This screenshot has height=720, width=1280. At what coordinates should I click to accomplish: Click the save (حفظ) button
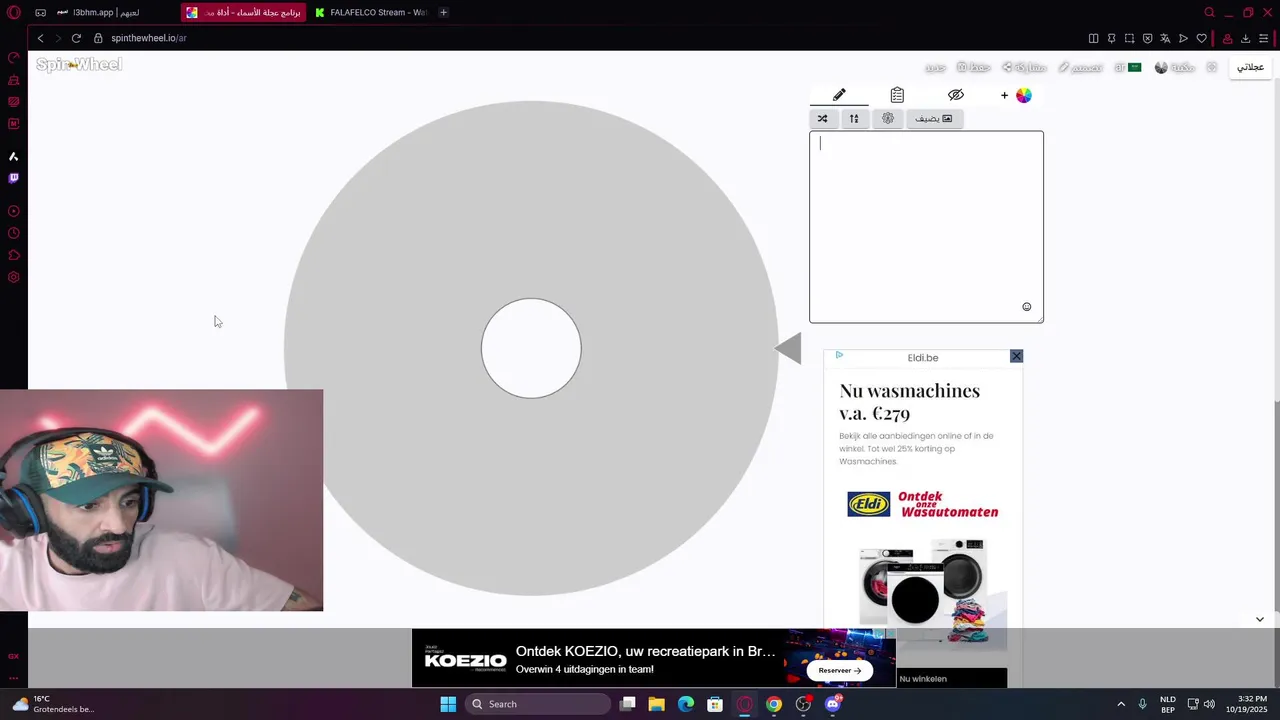pos(973,67)
